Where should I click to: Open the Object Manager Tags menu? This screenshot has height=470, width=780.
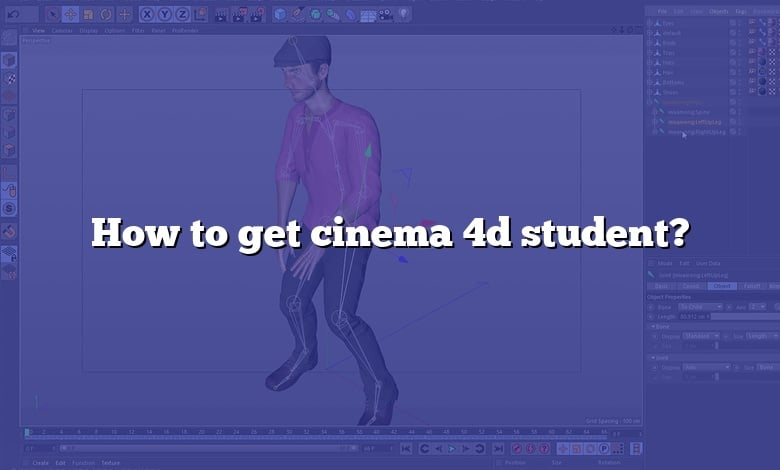pos(741,11)
